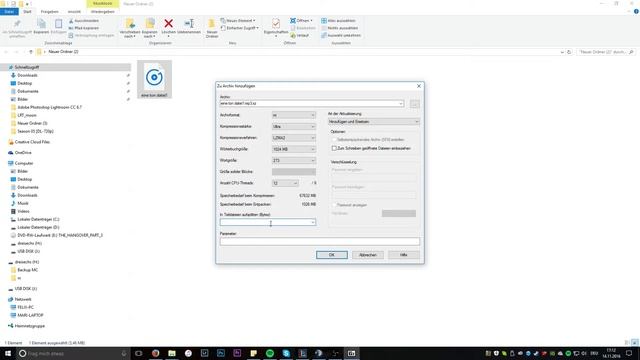The image size is (640, 360).
Task: Click the browse '...' button next to Archiv
Action: (414, 104)
